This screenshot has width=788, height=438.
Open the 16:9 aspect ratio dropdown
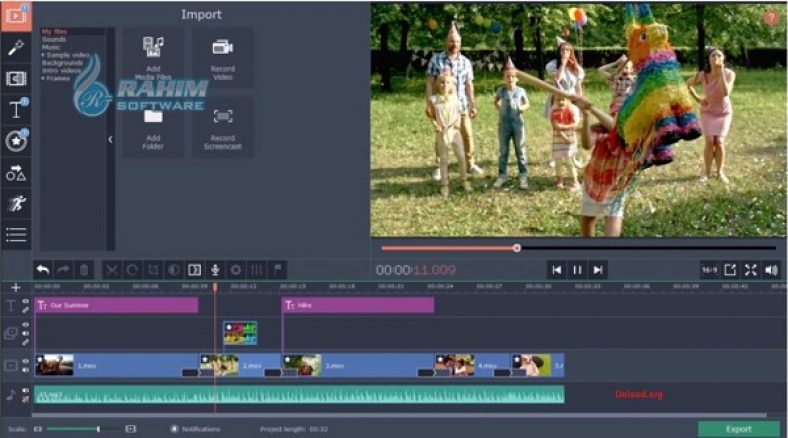[x=708, y=269]
